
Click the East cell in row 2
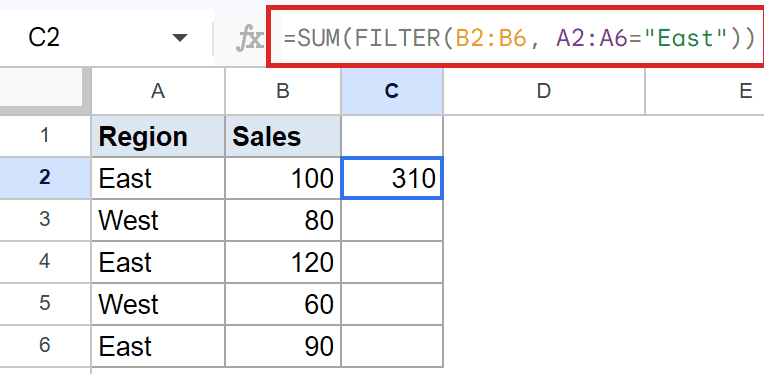click(158, 178)
